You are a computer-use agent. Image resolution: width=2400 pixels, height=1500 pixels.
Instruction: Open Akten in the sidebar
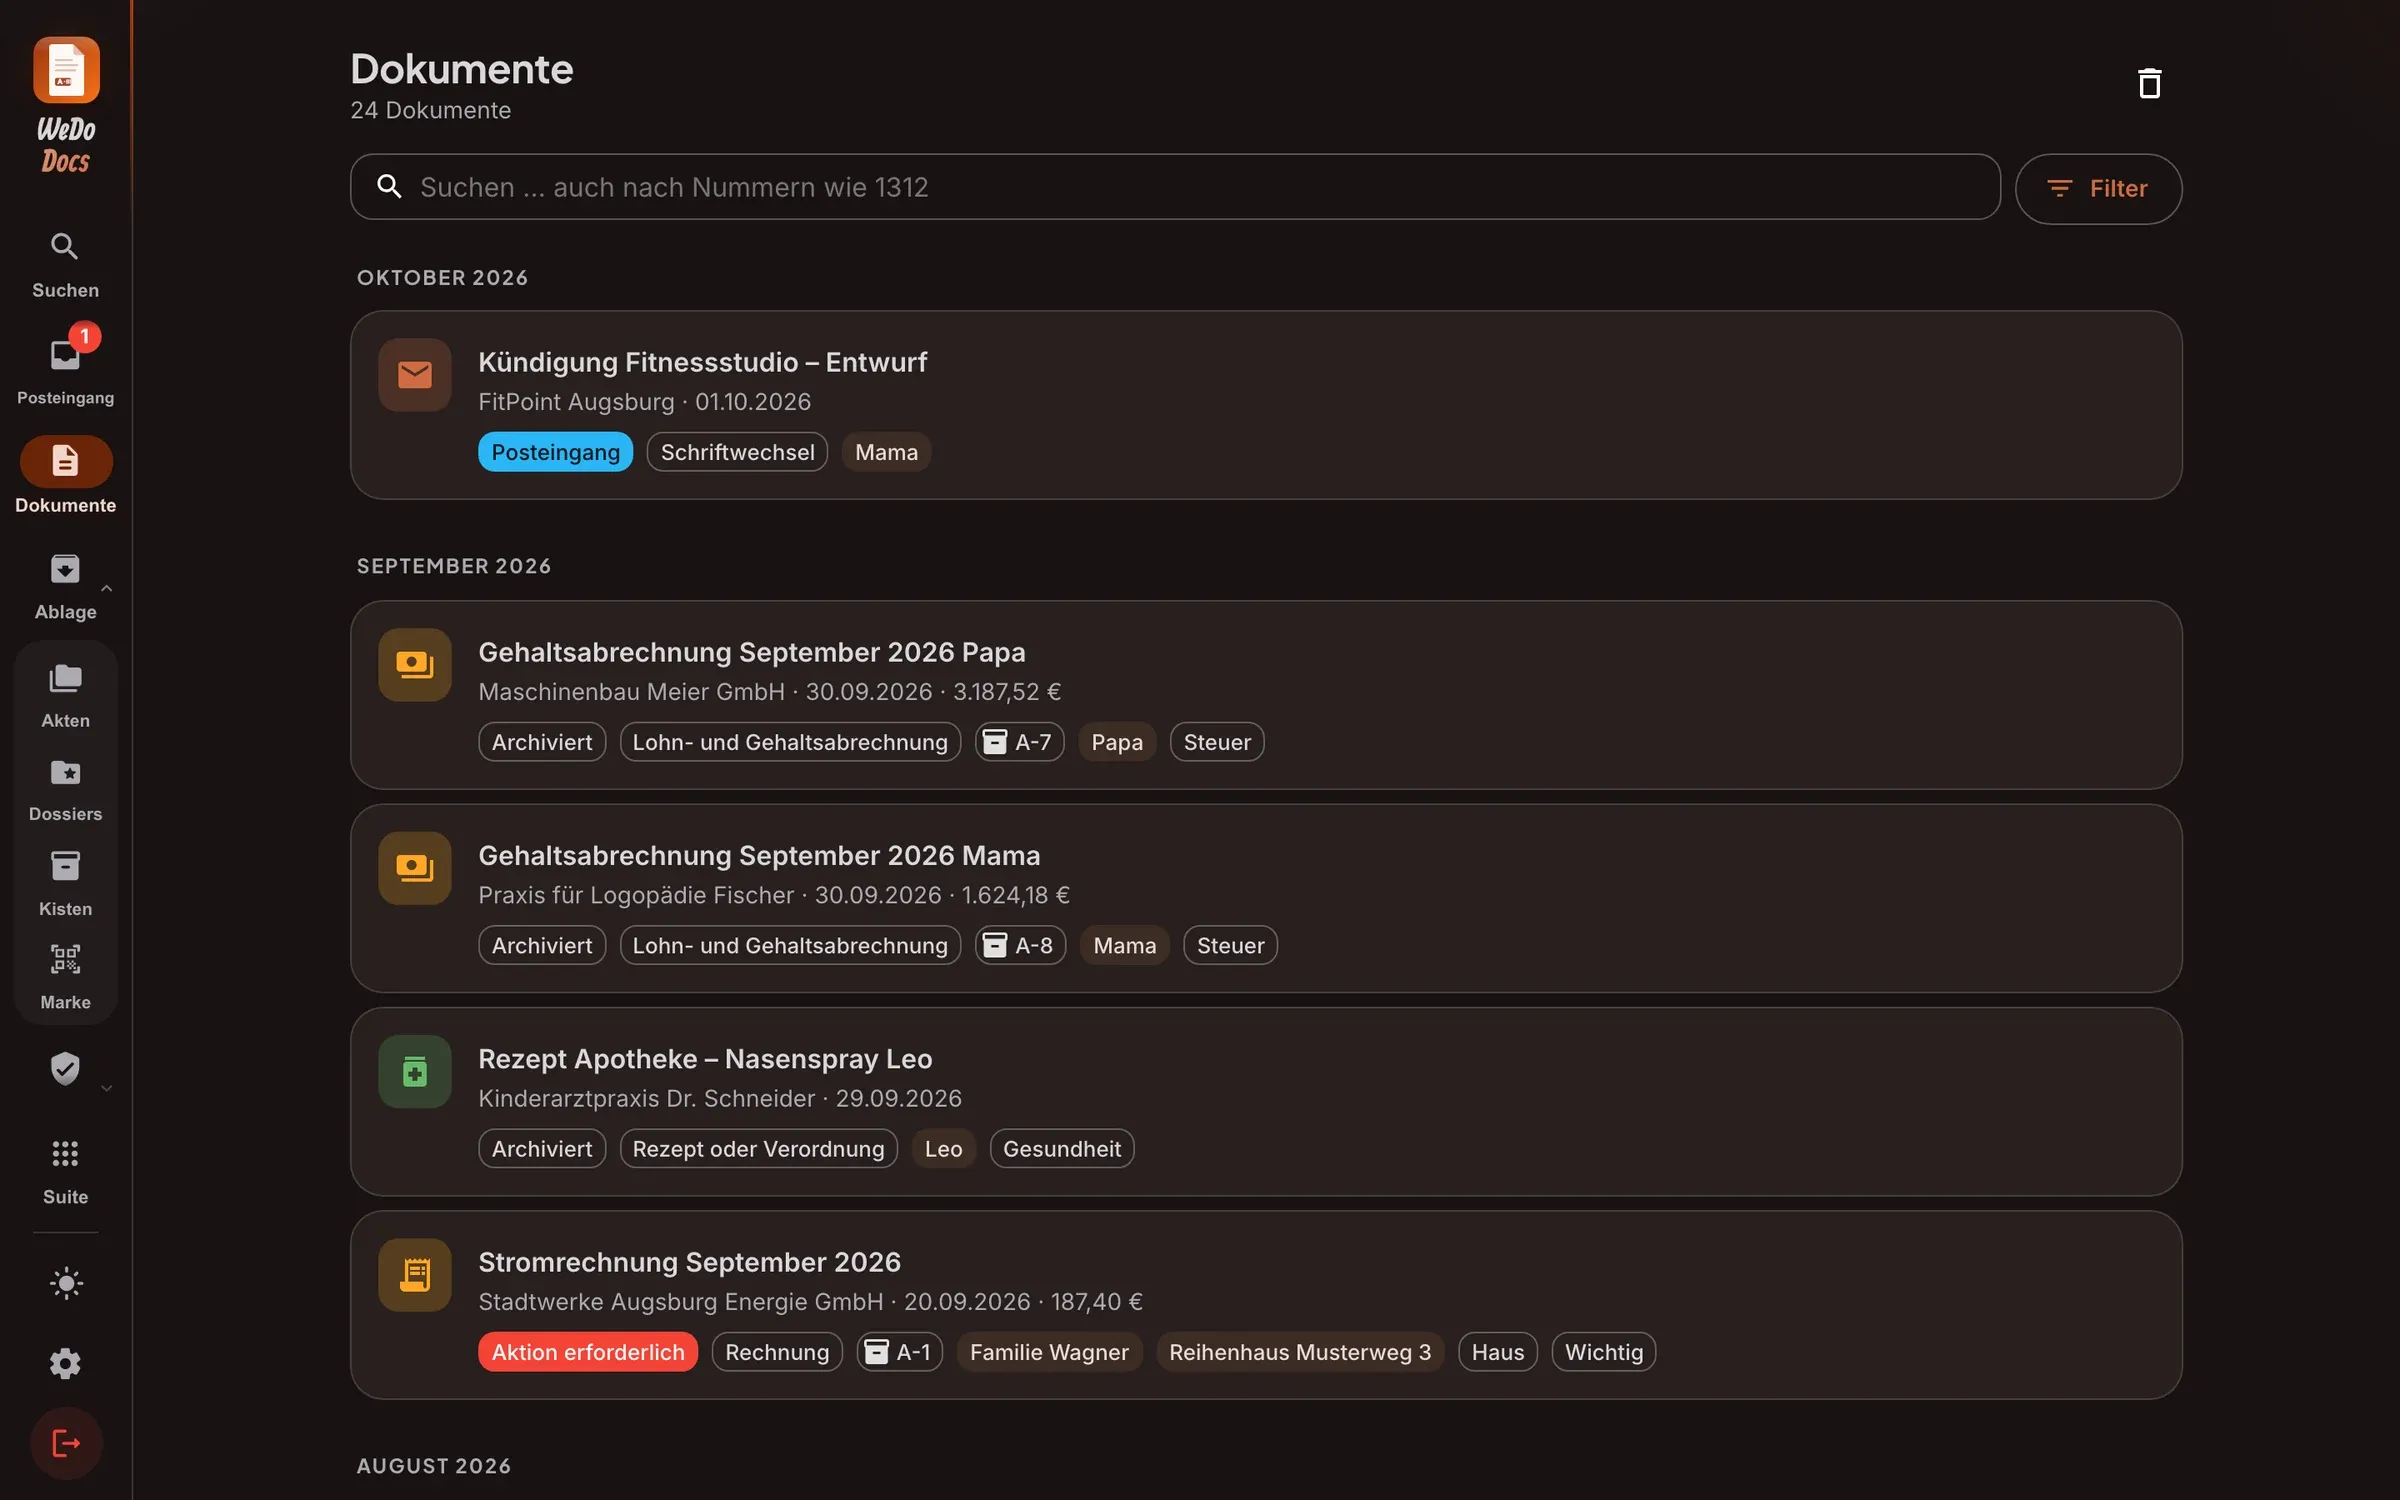65,696
